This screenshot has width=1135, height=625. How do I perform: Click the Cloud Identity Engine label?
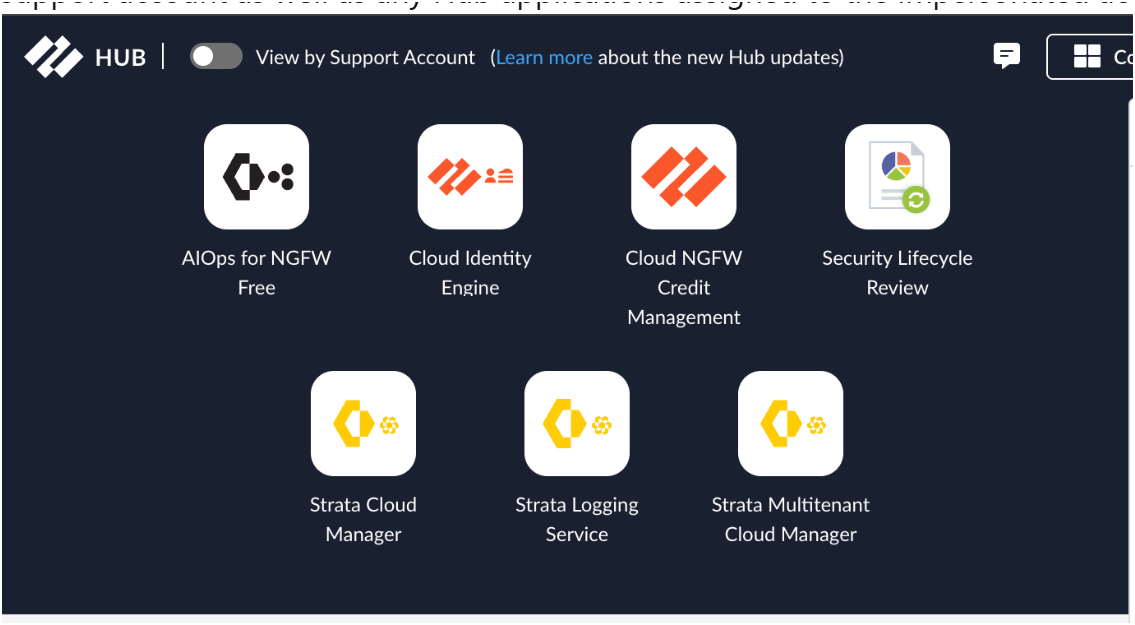[x=470, y=272]
